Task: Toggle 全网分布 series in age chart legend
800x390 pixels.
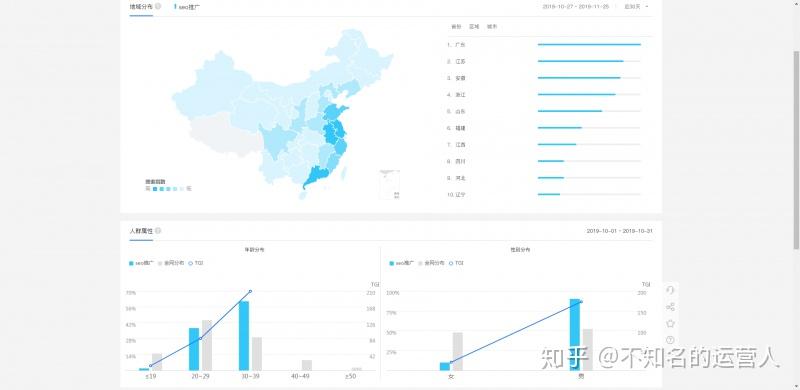Action: (x=169, y=263)
